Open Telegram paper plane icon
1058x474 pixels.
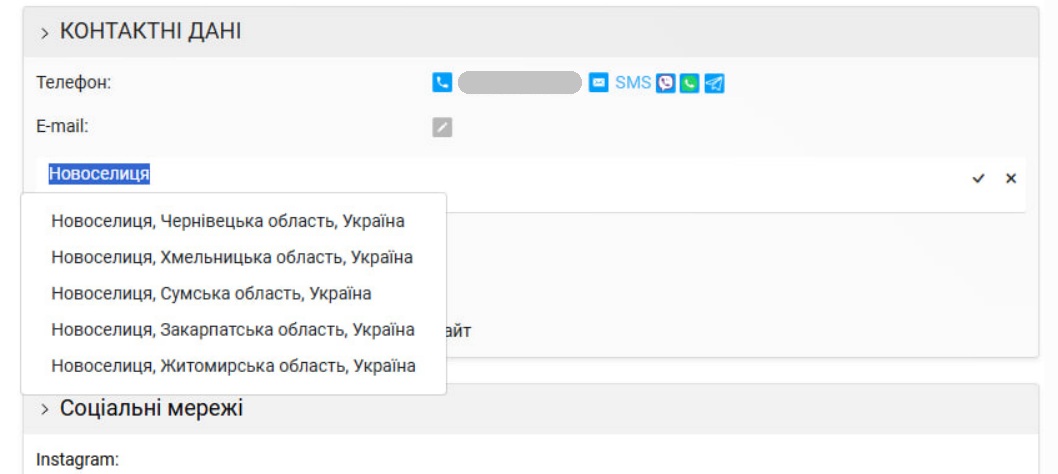pyautogui.click(x=715, y=83)
